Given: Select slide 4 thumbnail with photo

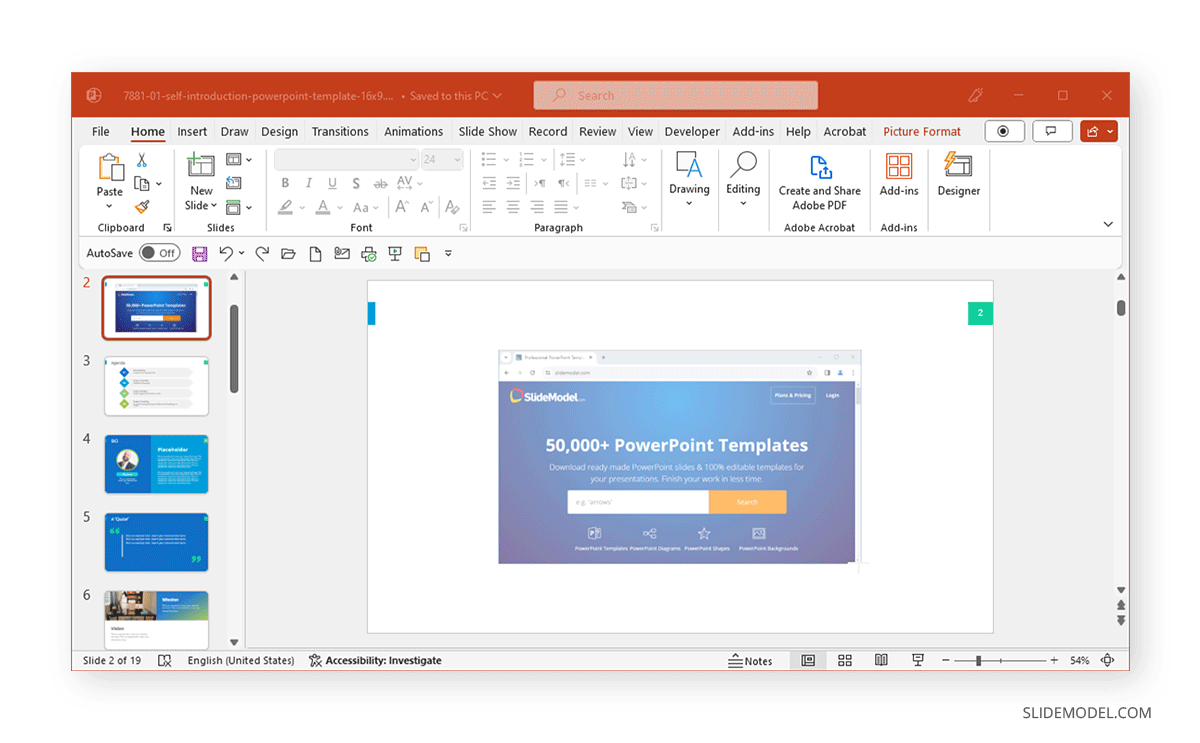Looking at the screenshot, I should 157,464.
